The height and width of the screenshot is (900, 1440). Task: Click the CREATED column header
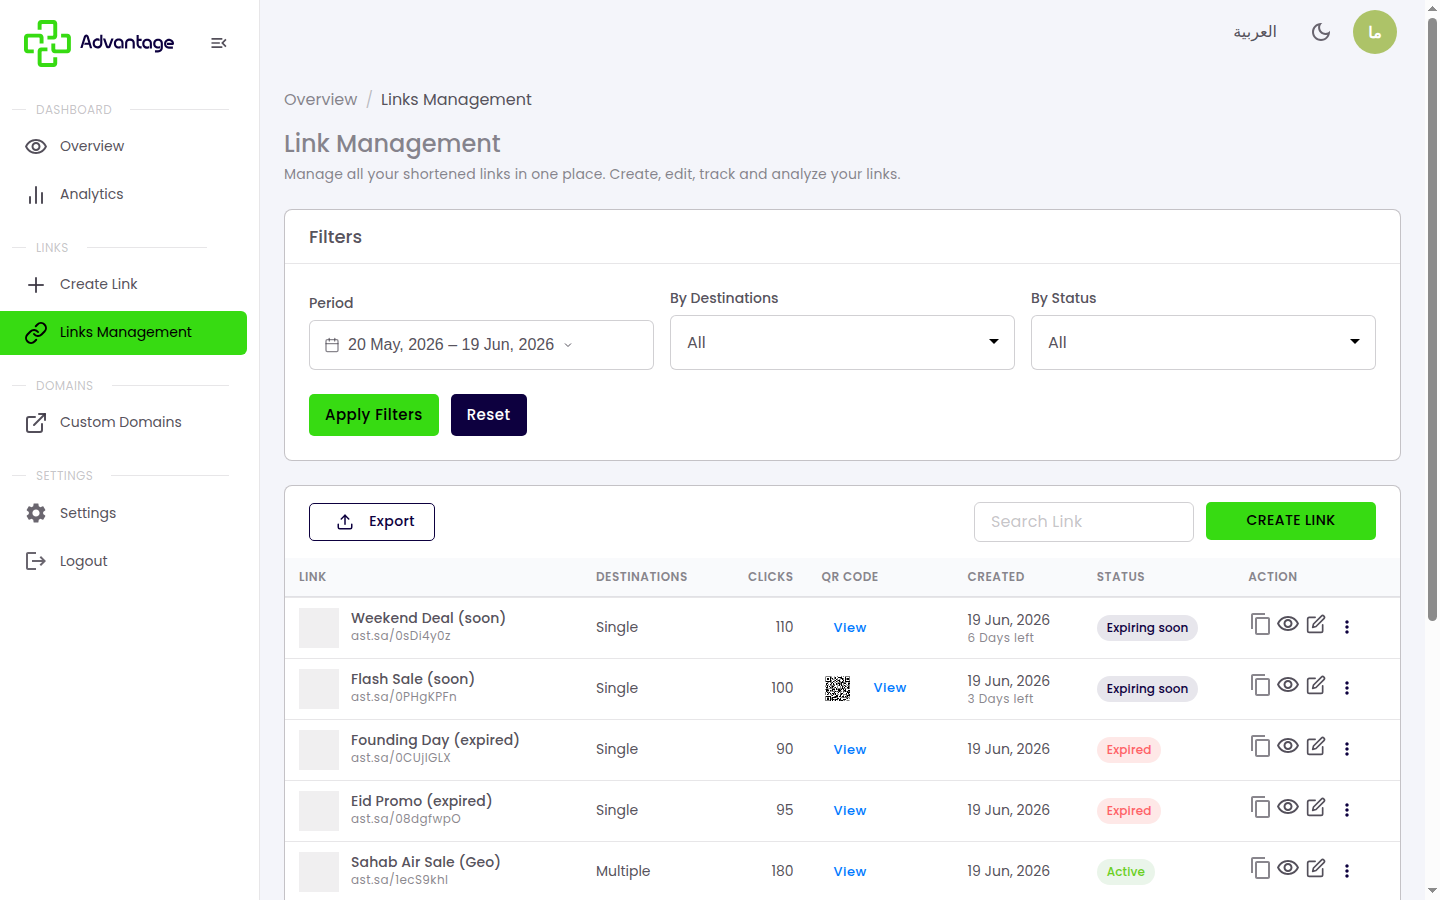coord(996,577)
